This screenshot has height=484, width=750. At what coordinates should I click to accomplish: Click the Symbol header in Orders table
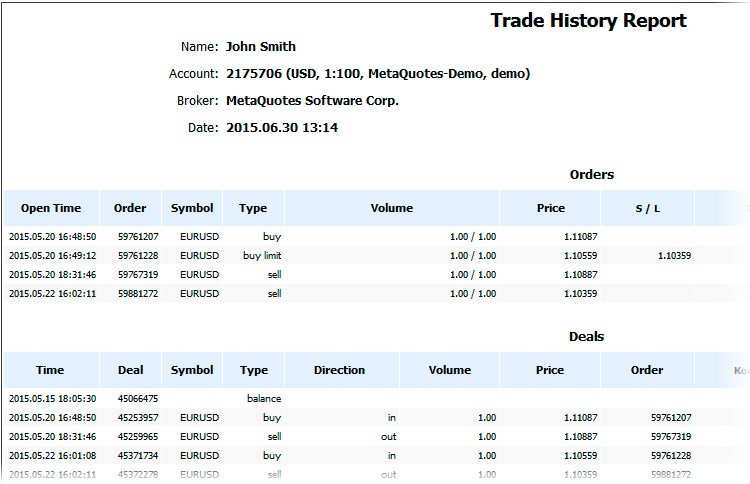[192, 208]
